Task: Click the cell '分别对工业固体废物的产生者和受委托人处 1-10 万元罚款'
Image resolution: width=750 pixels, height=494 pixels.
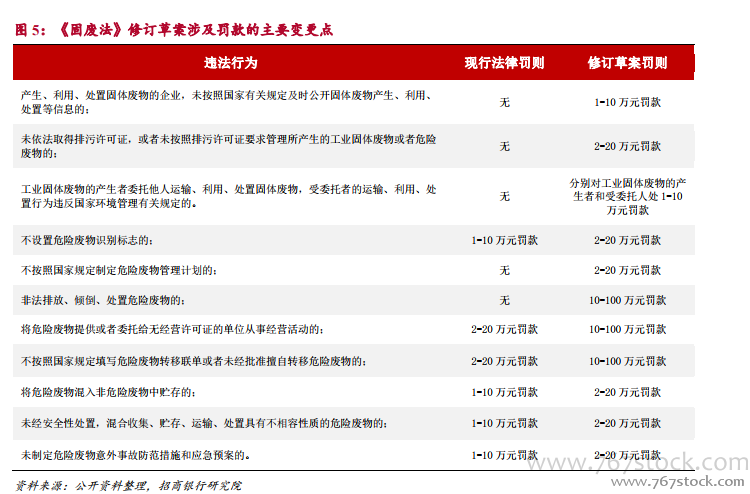Action: (x=627, y=196)
